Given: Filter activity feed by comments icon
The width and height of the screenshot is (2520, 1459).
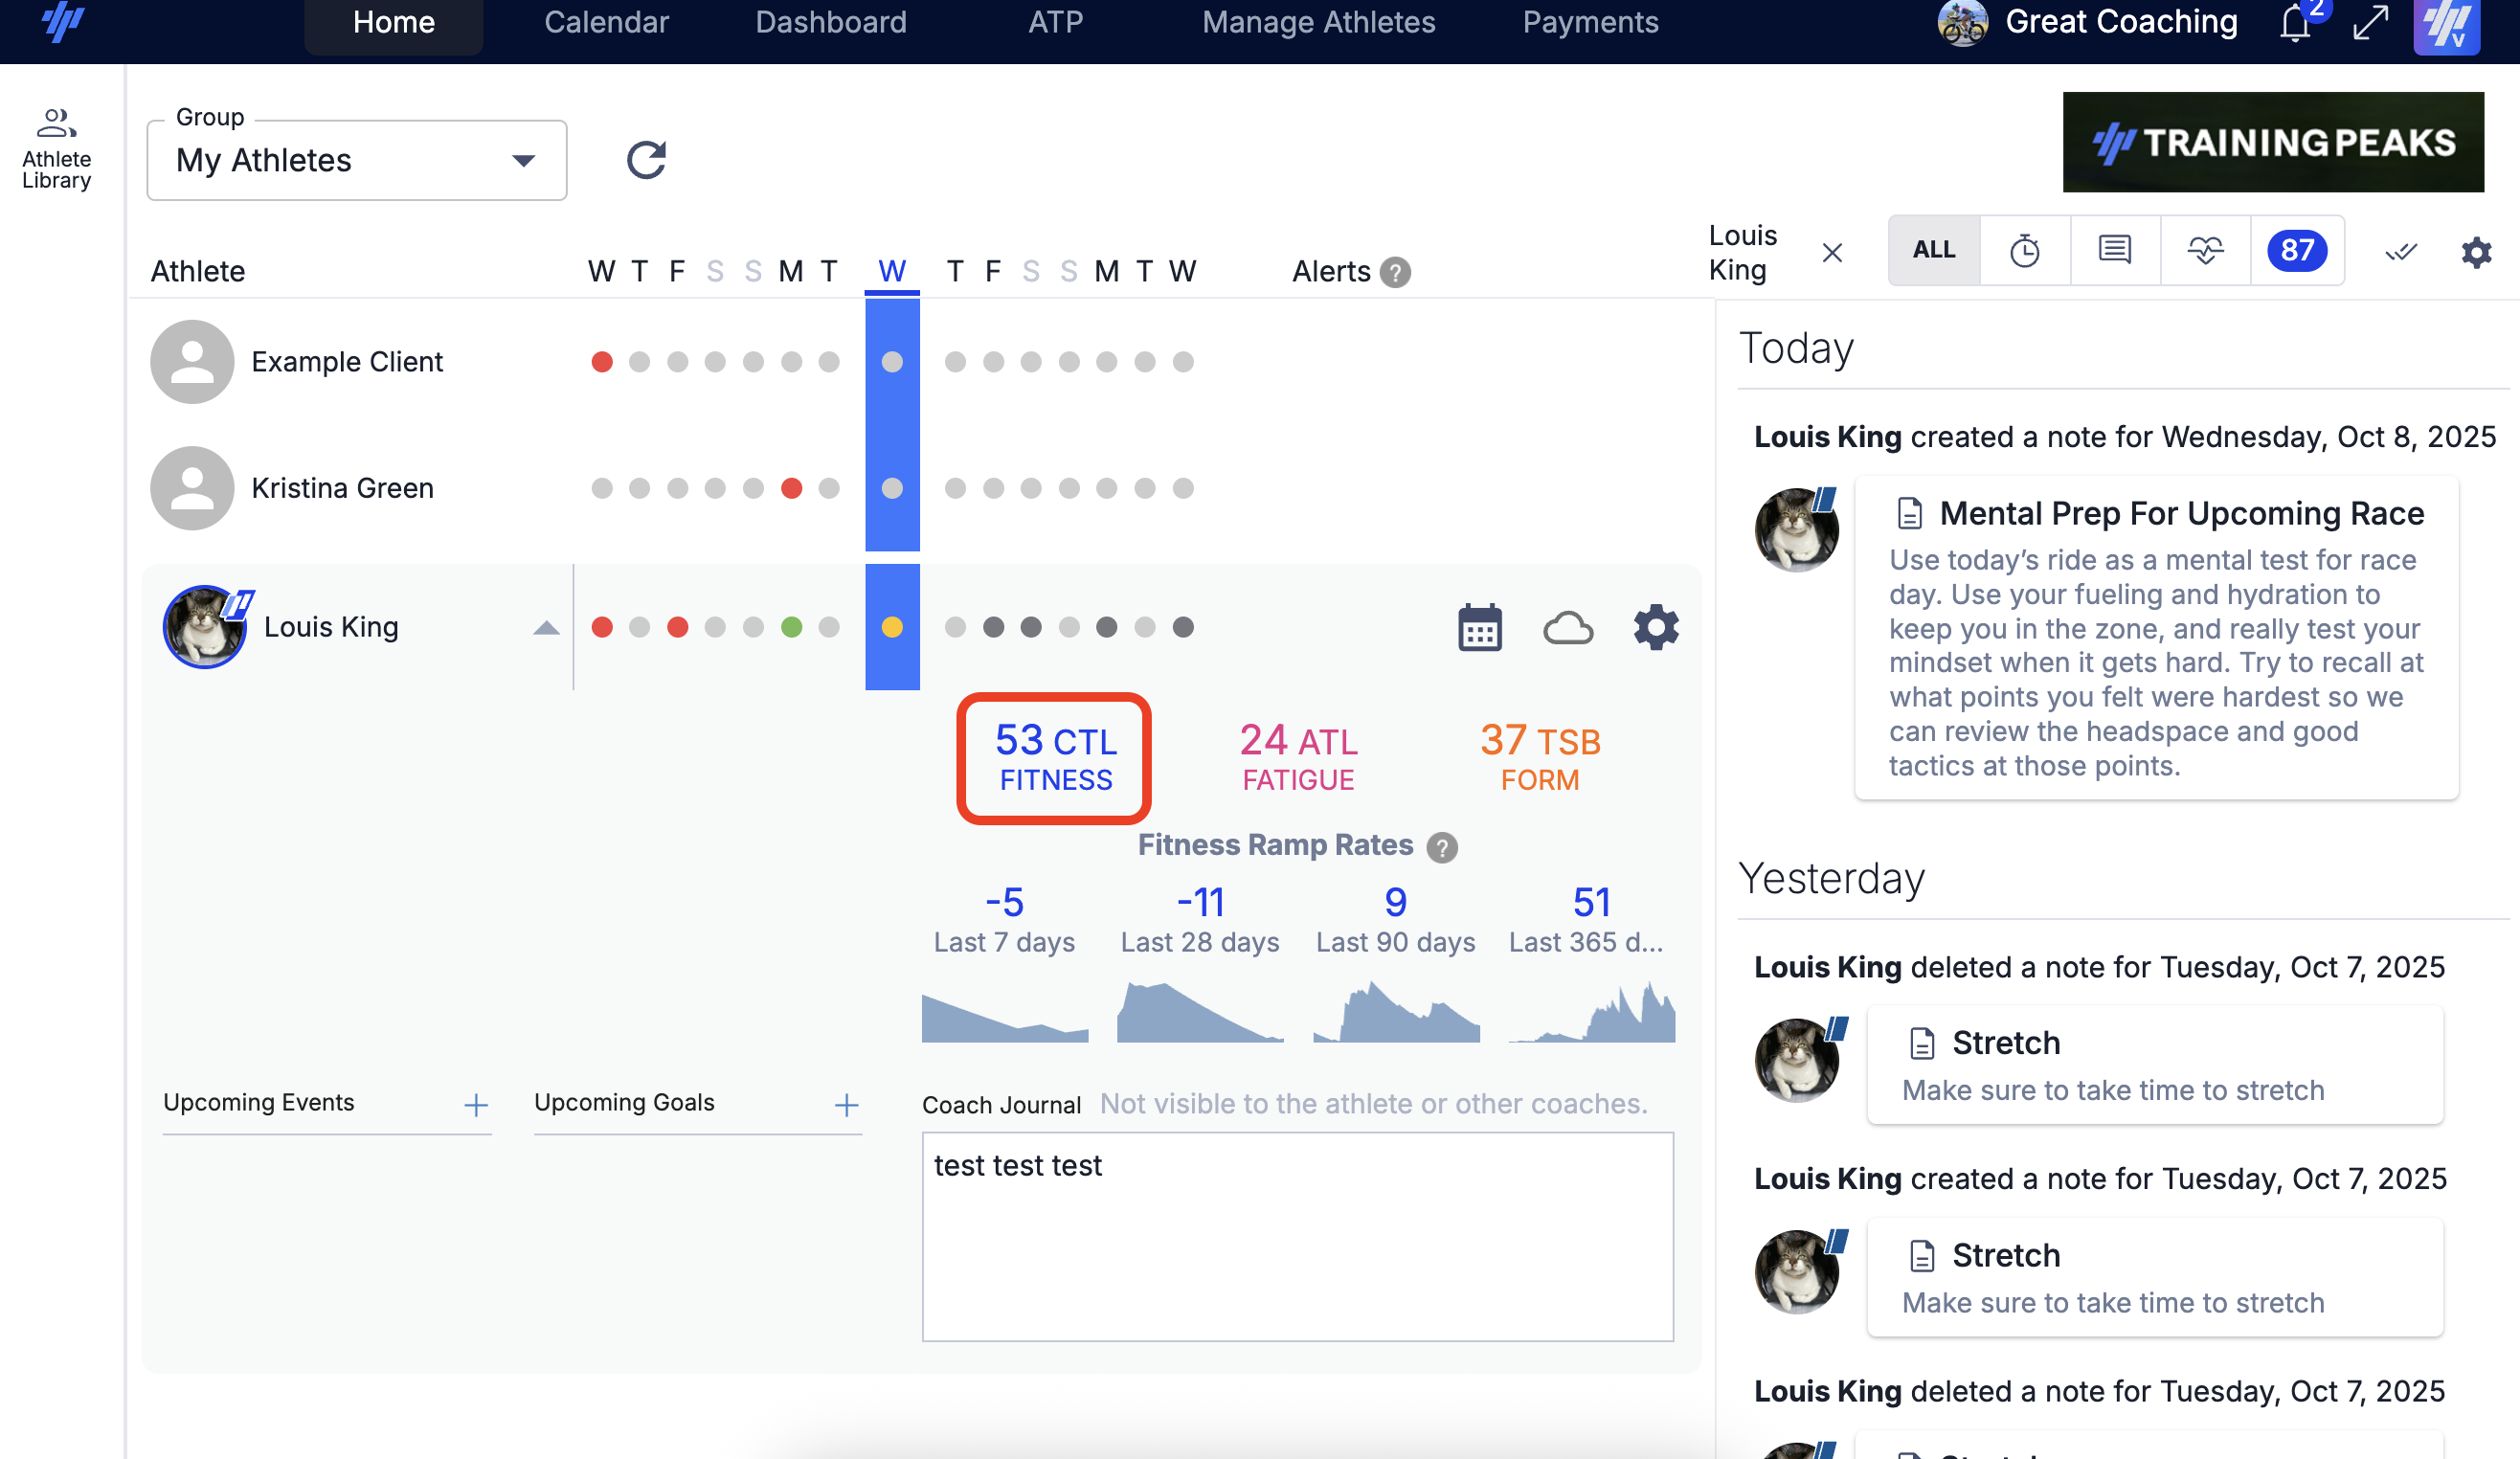Looking at the screenshot, I should (2114, 251).
